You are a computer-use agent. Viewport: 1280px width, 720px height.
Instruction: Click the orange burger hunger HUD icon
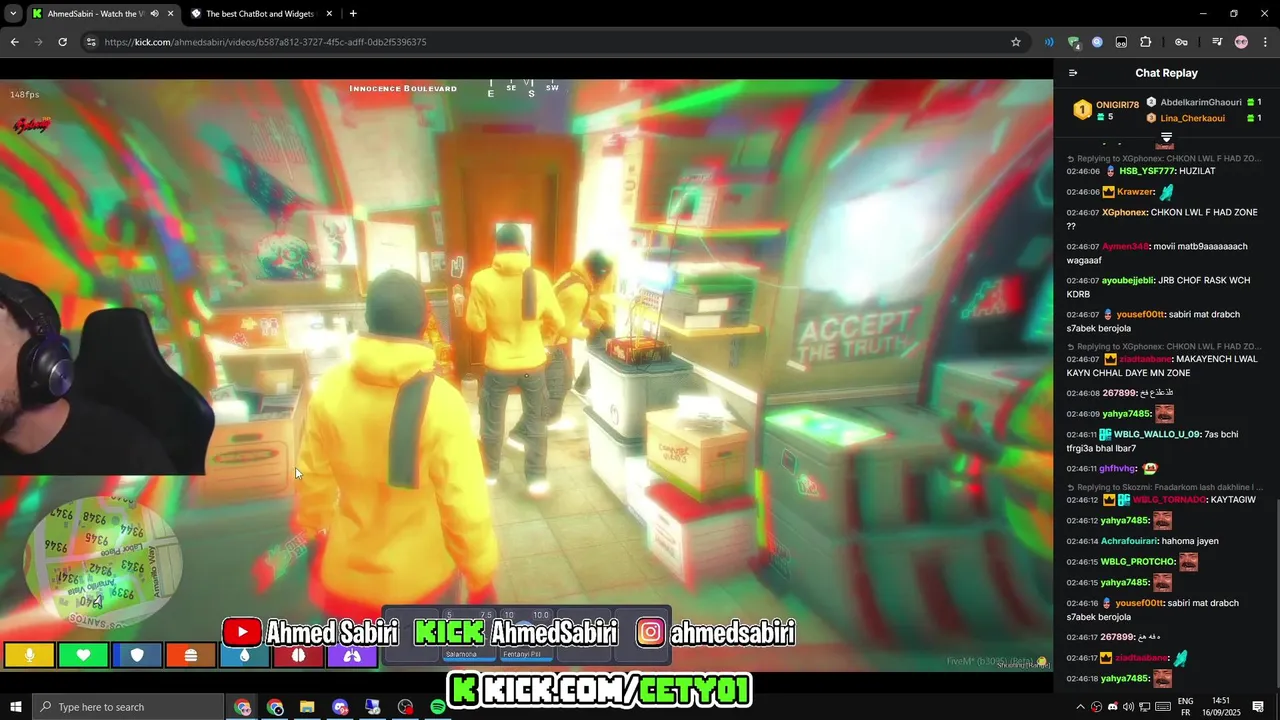tap(191, 656)
